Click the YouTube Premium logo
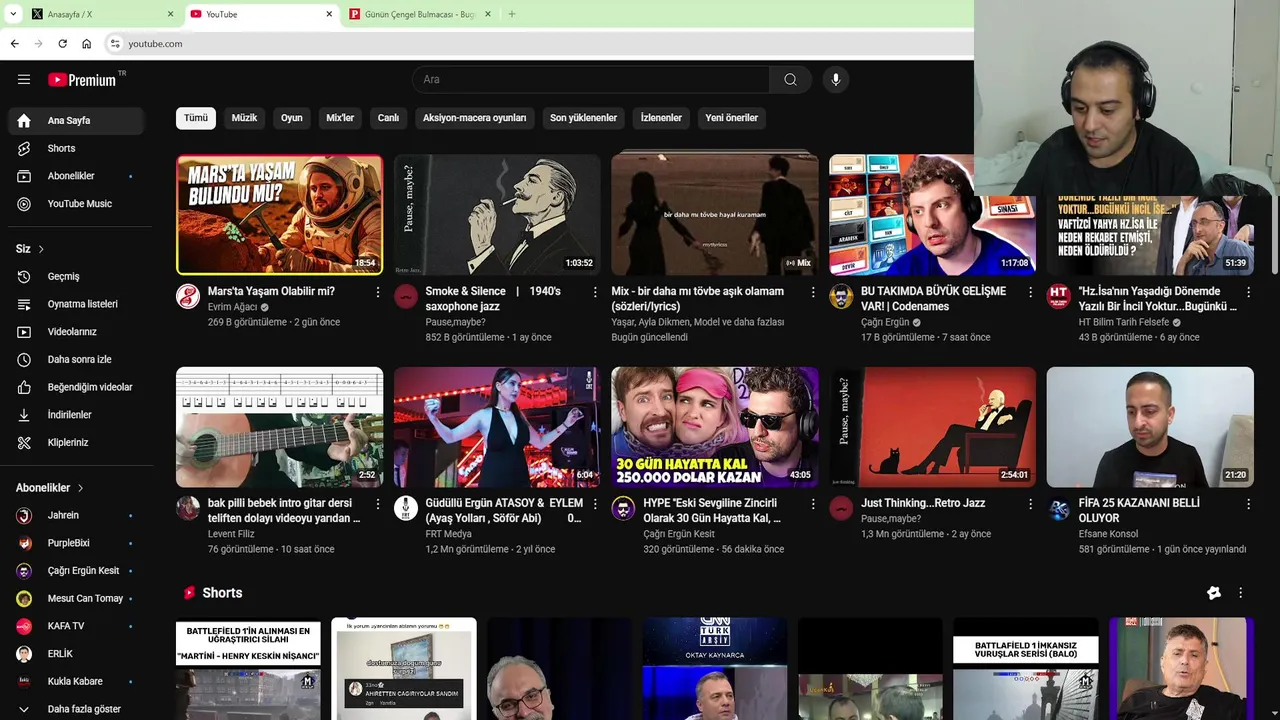Viewport: 1280px width, 720px height. pos(82,80)
